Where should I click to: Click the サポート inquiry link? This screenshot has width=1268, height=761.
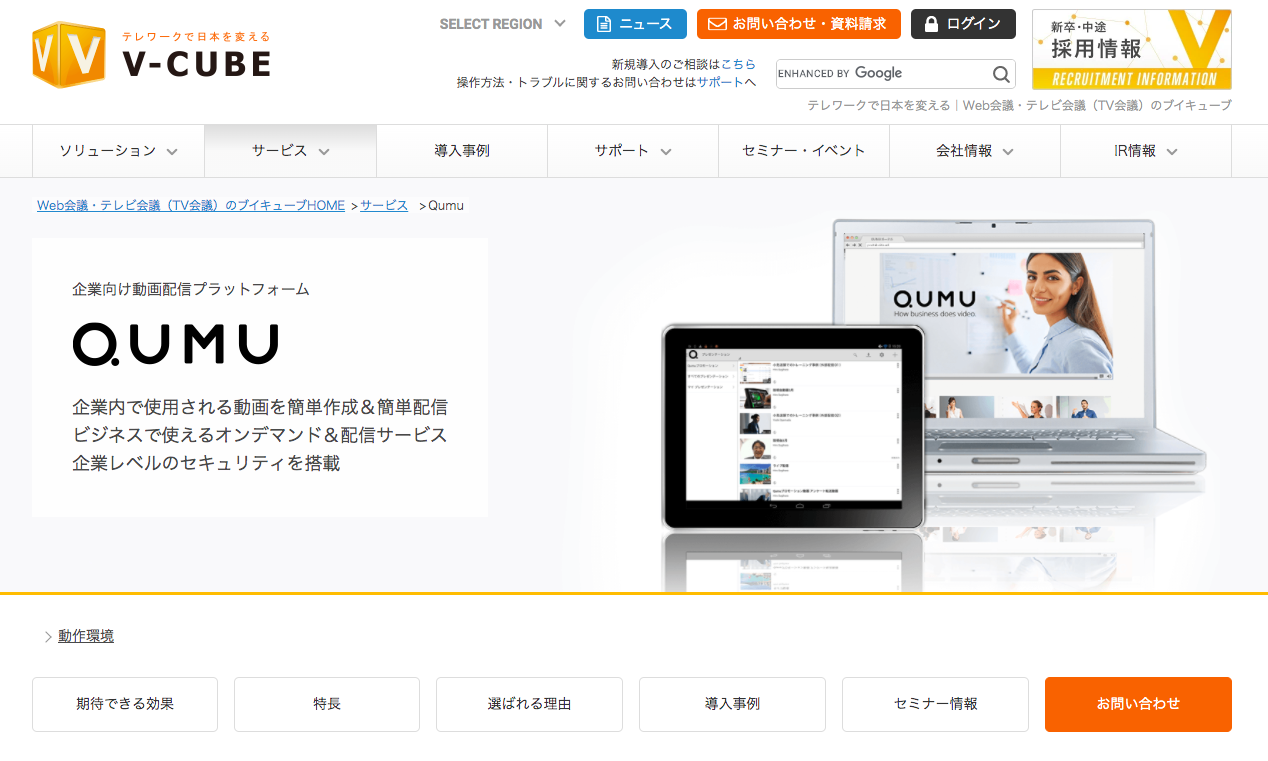pyautogui.click(x=720, y=82)
